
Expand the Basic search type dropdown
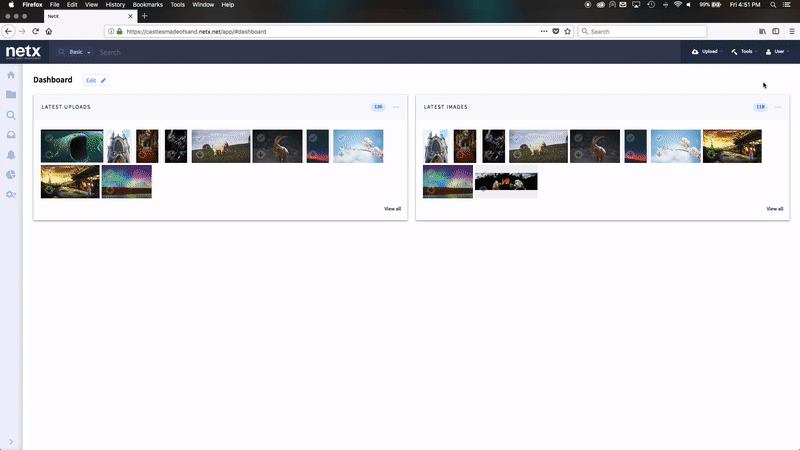(75, 52)
